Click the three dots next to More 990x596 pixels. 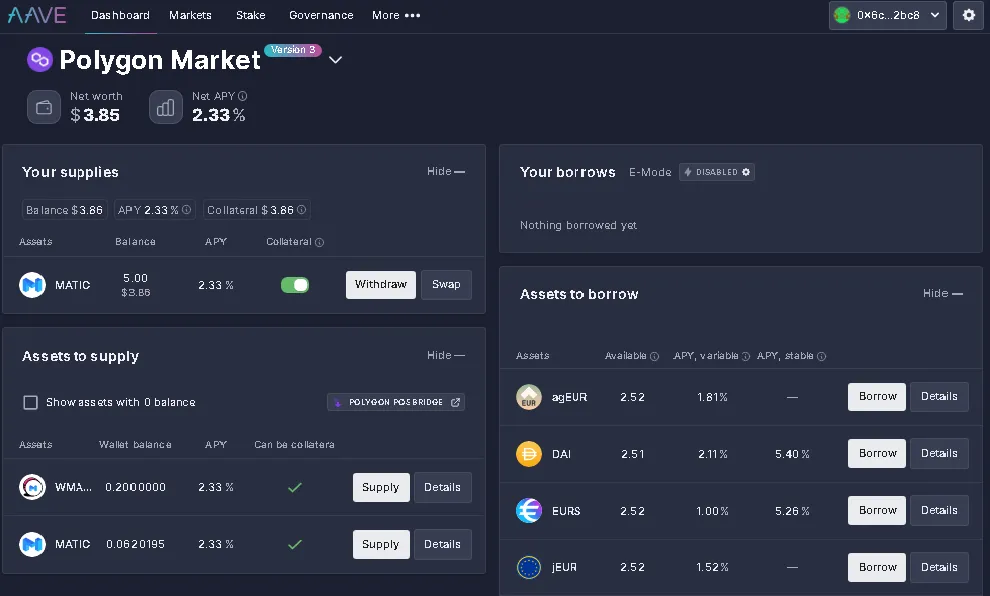[412, 15]
